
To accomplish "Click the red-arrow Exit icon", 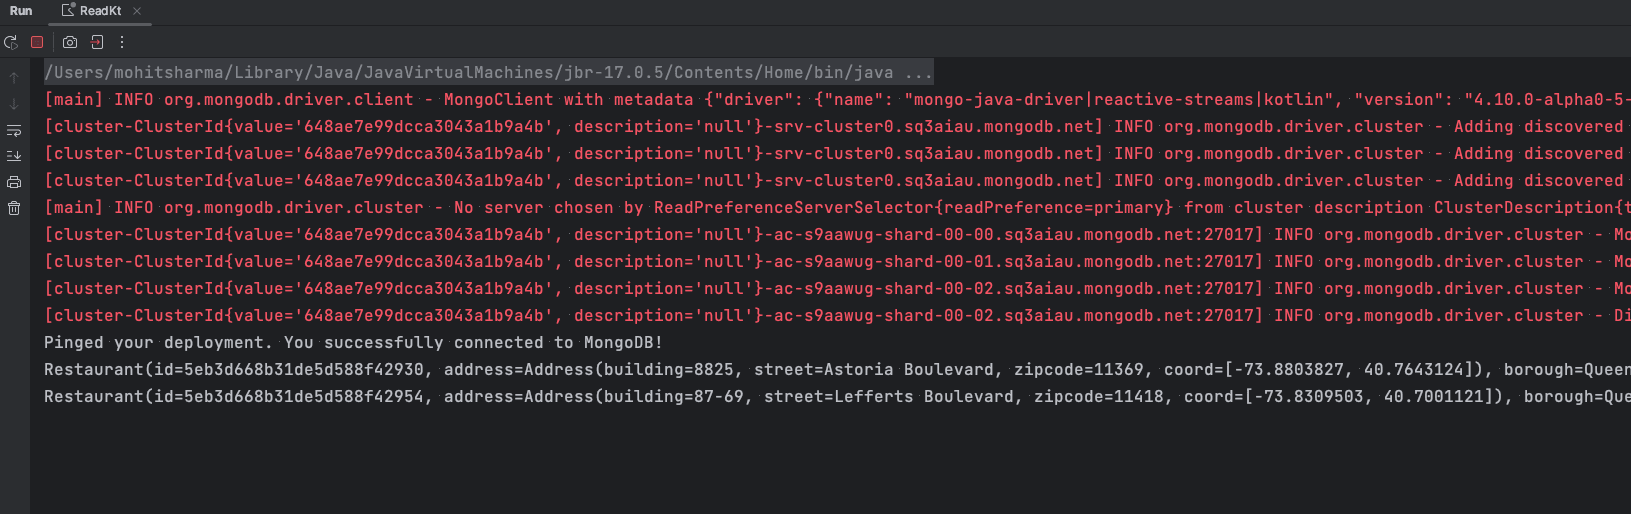I will (97, 42).
